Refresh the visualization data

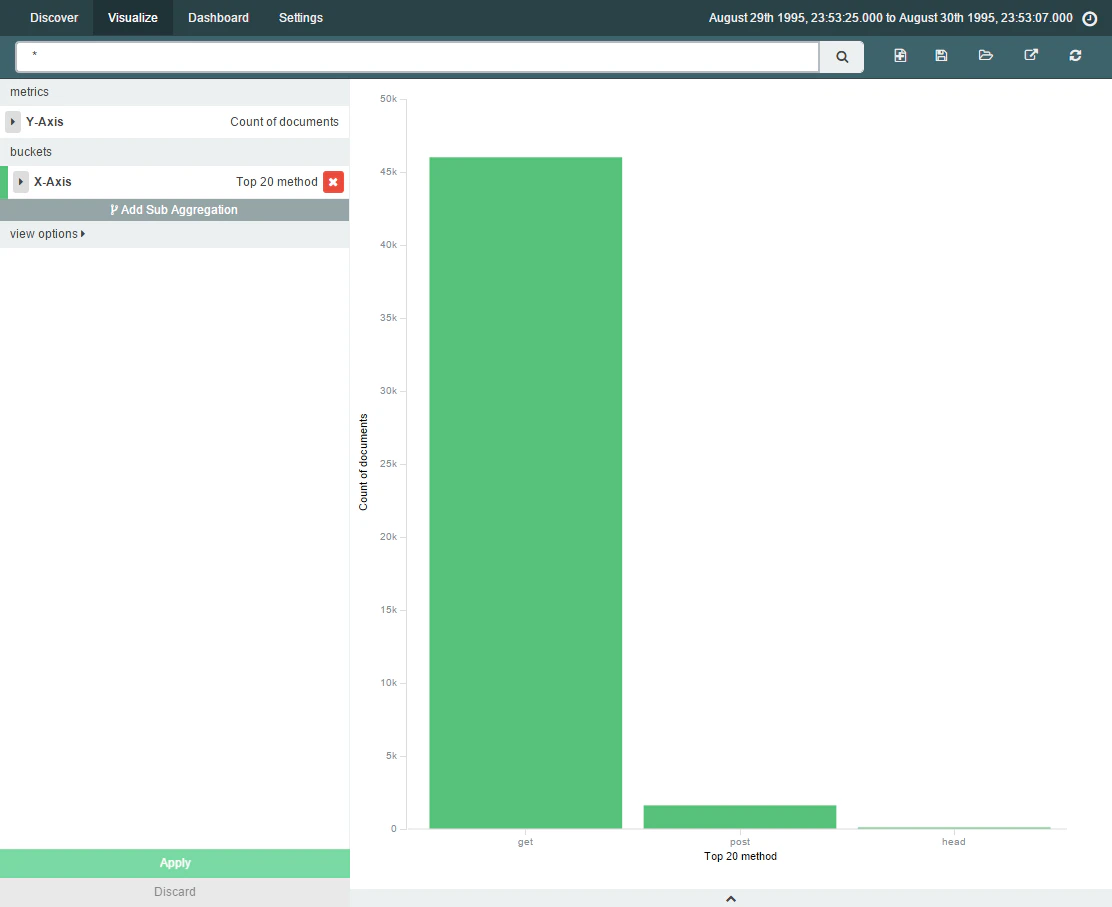point(1075,55)
